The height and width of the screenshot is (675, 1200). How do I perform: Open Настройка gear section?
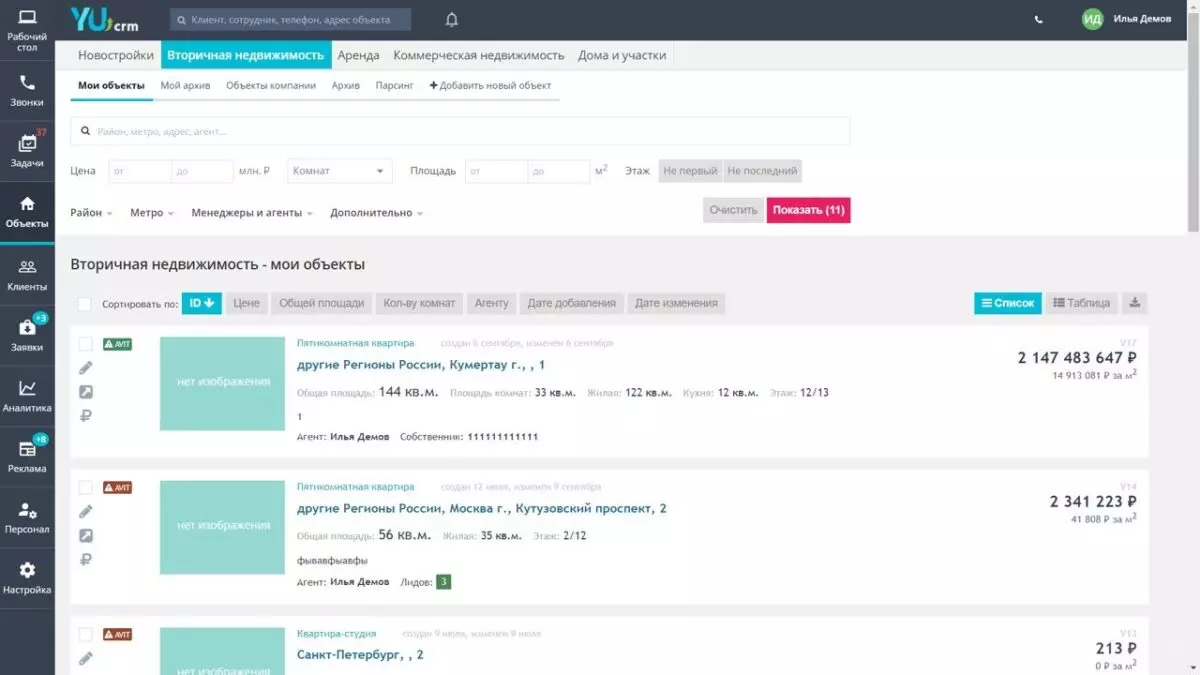[27, 578]
